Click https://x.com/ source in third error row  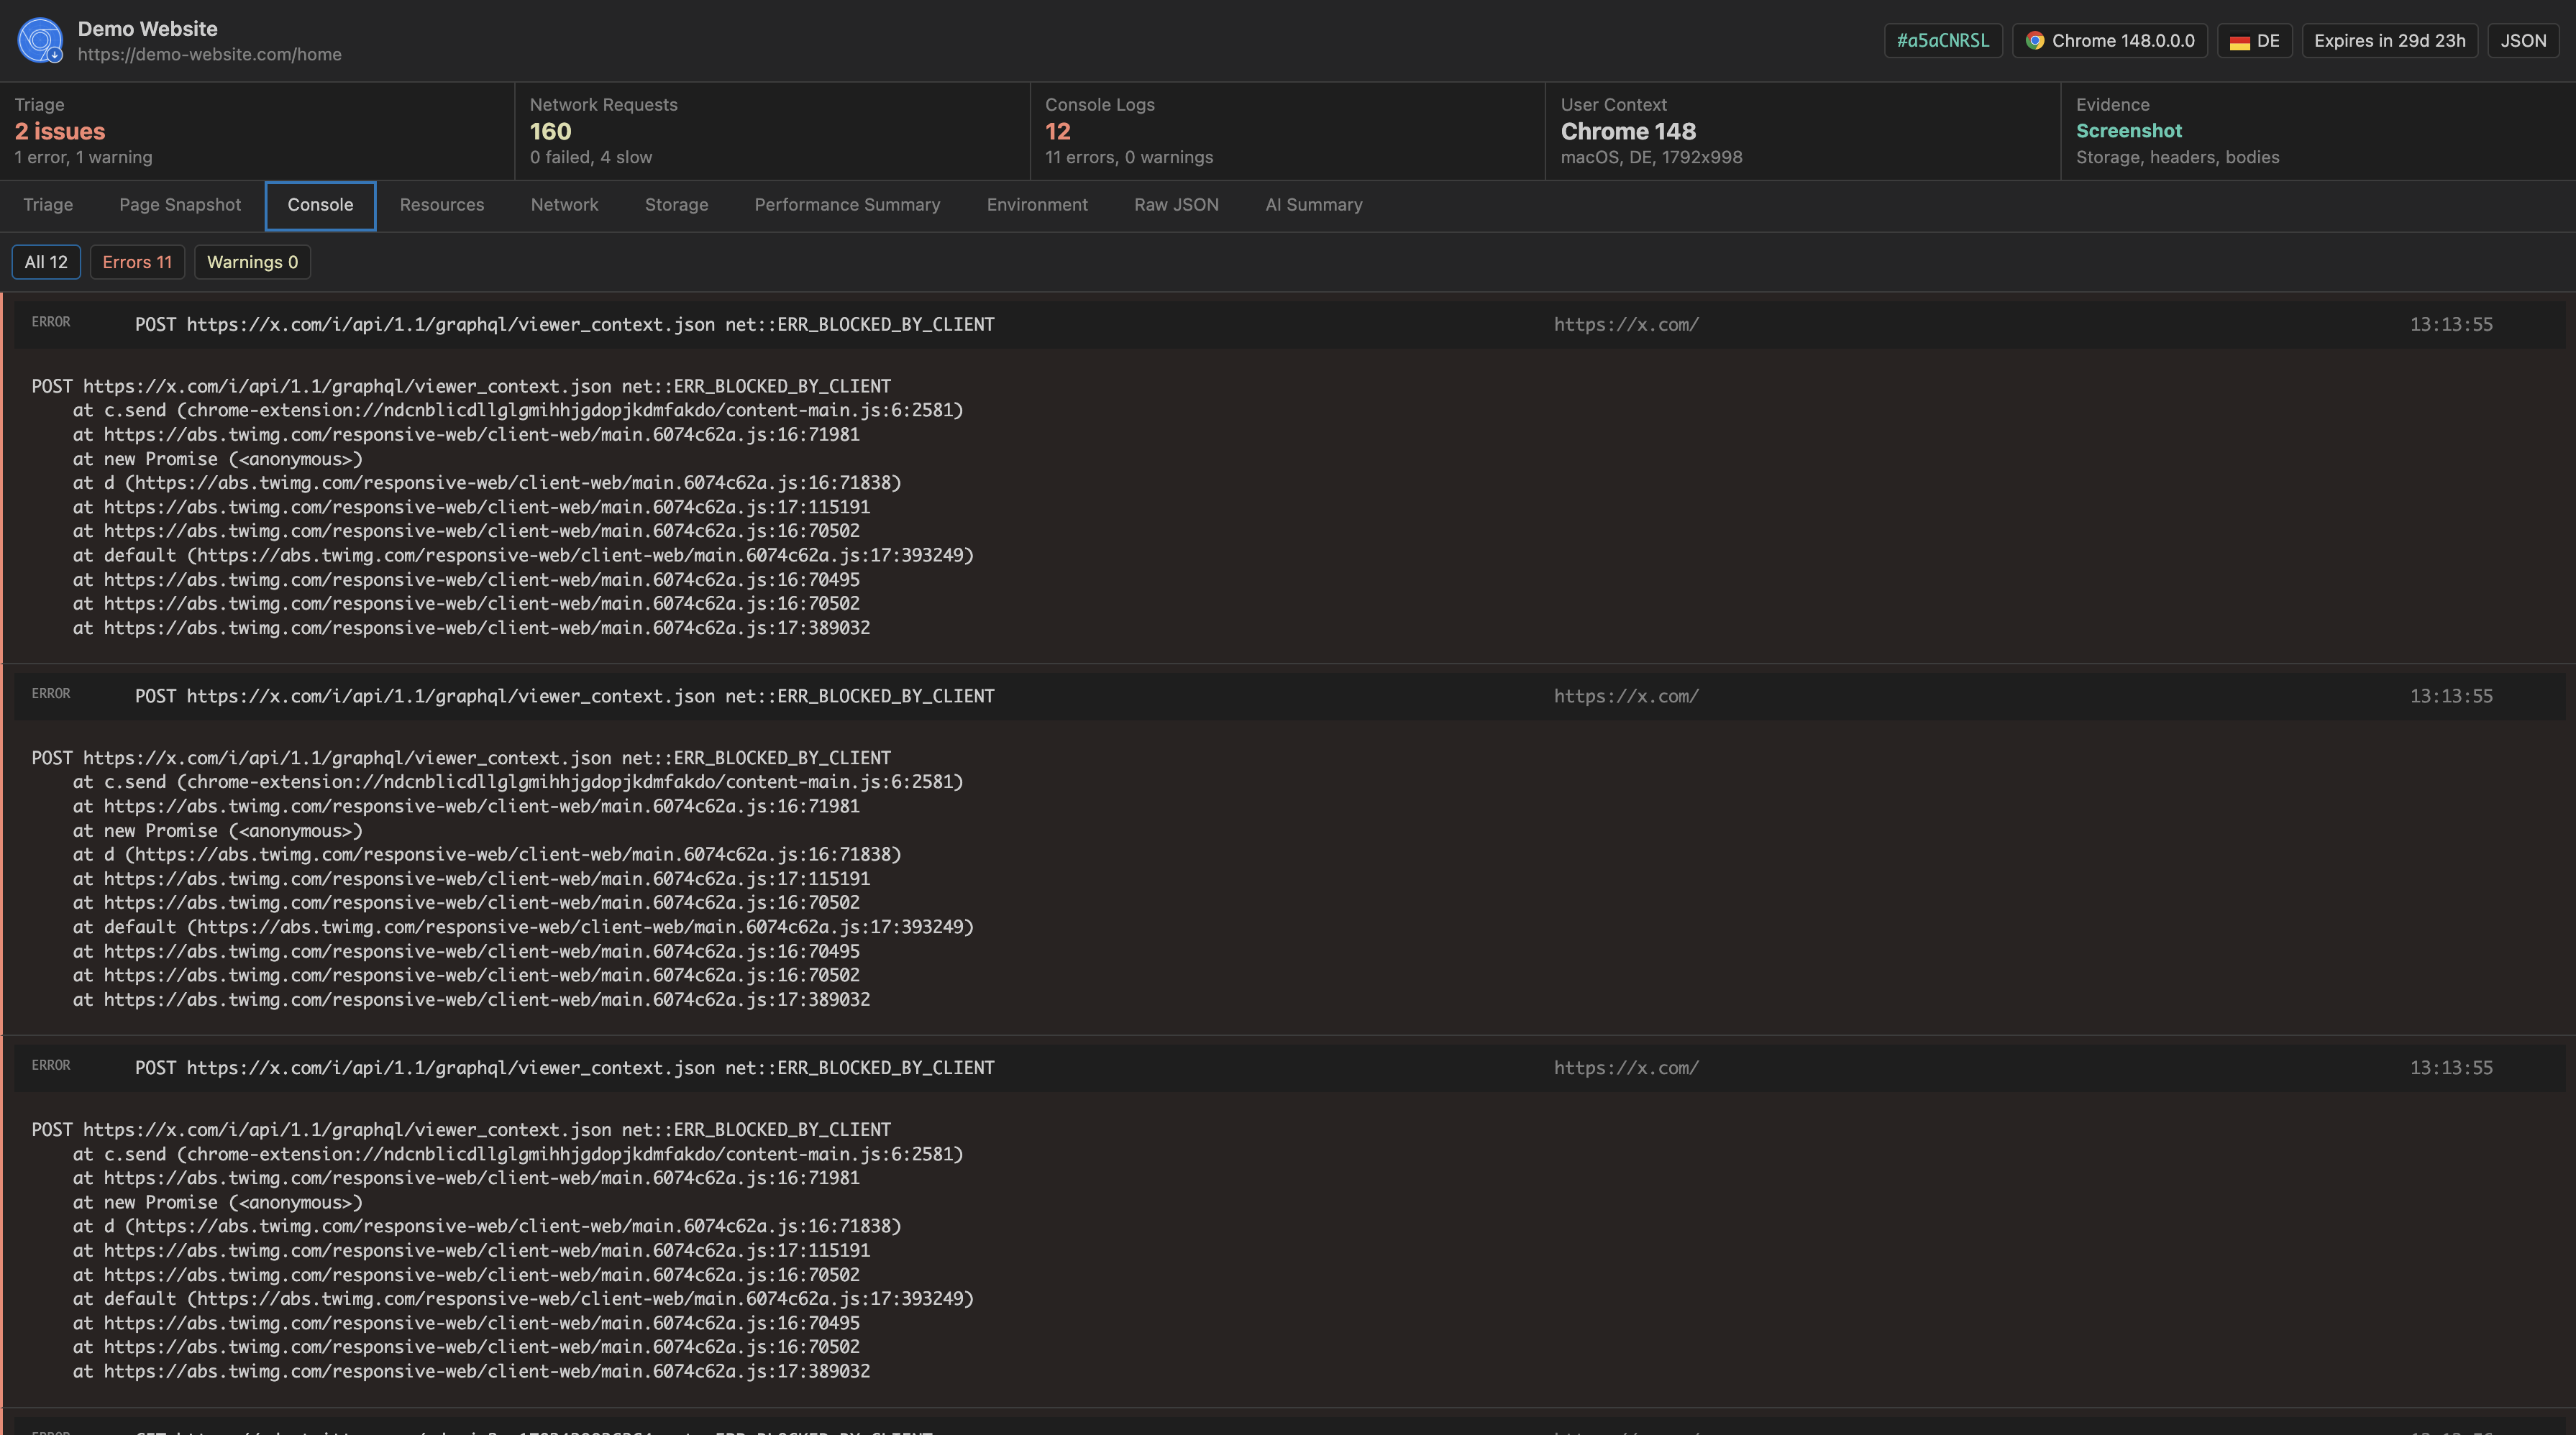coord(1626,1068)
